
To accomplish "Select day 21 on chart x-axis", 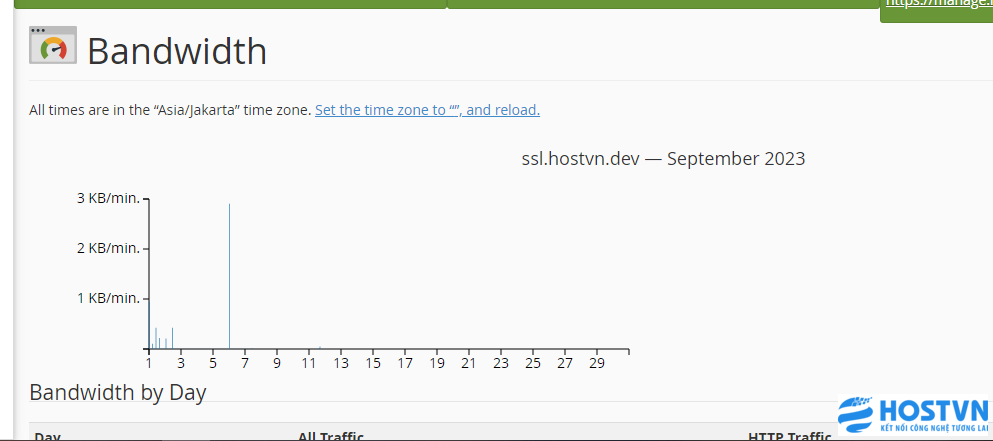I will [469, 364].
